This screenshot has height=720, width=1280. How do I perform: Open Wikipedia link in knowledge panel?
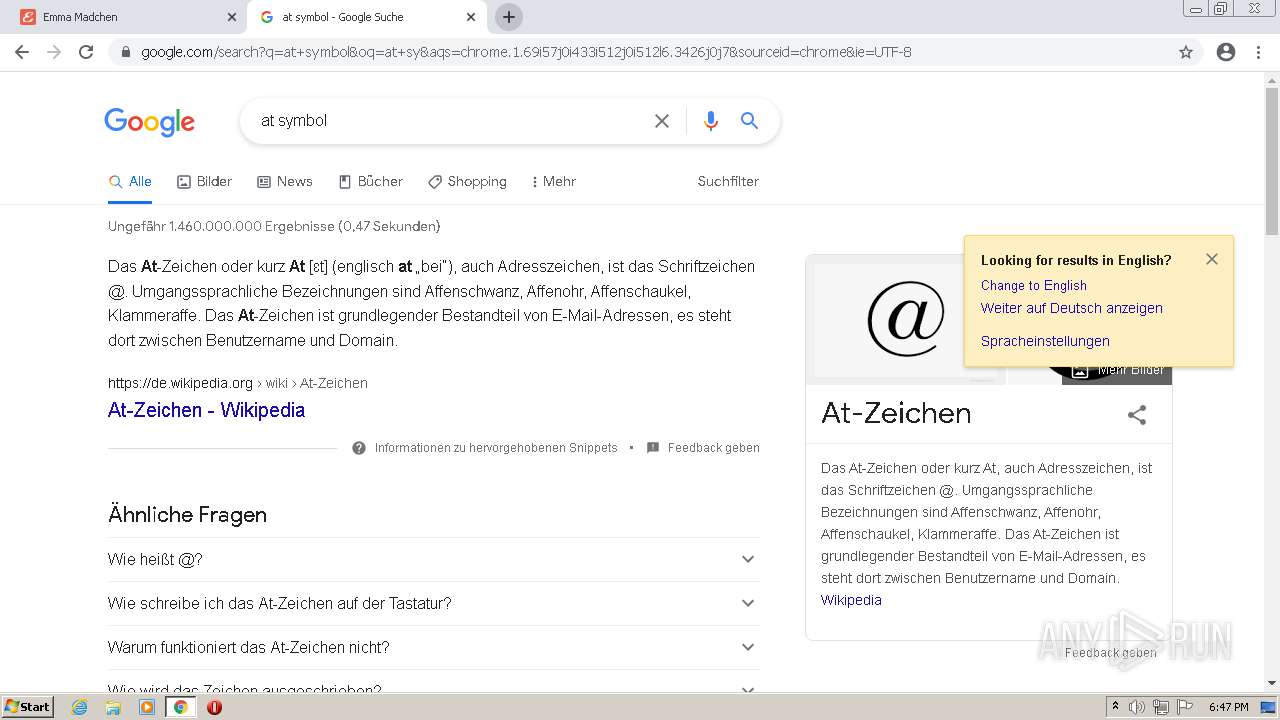[851, 601]
